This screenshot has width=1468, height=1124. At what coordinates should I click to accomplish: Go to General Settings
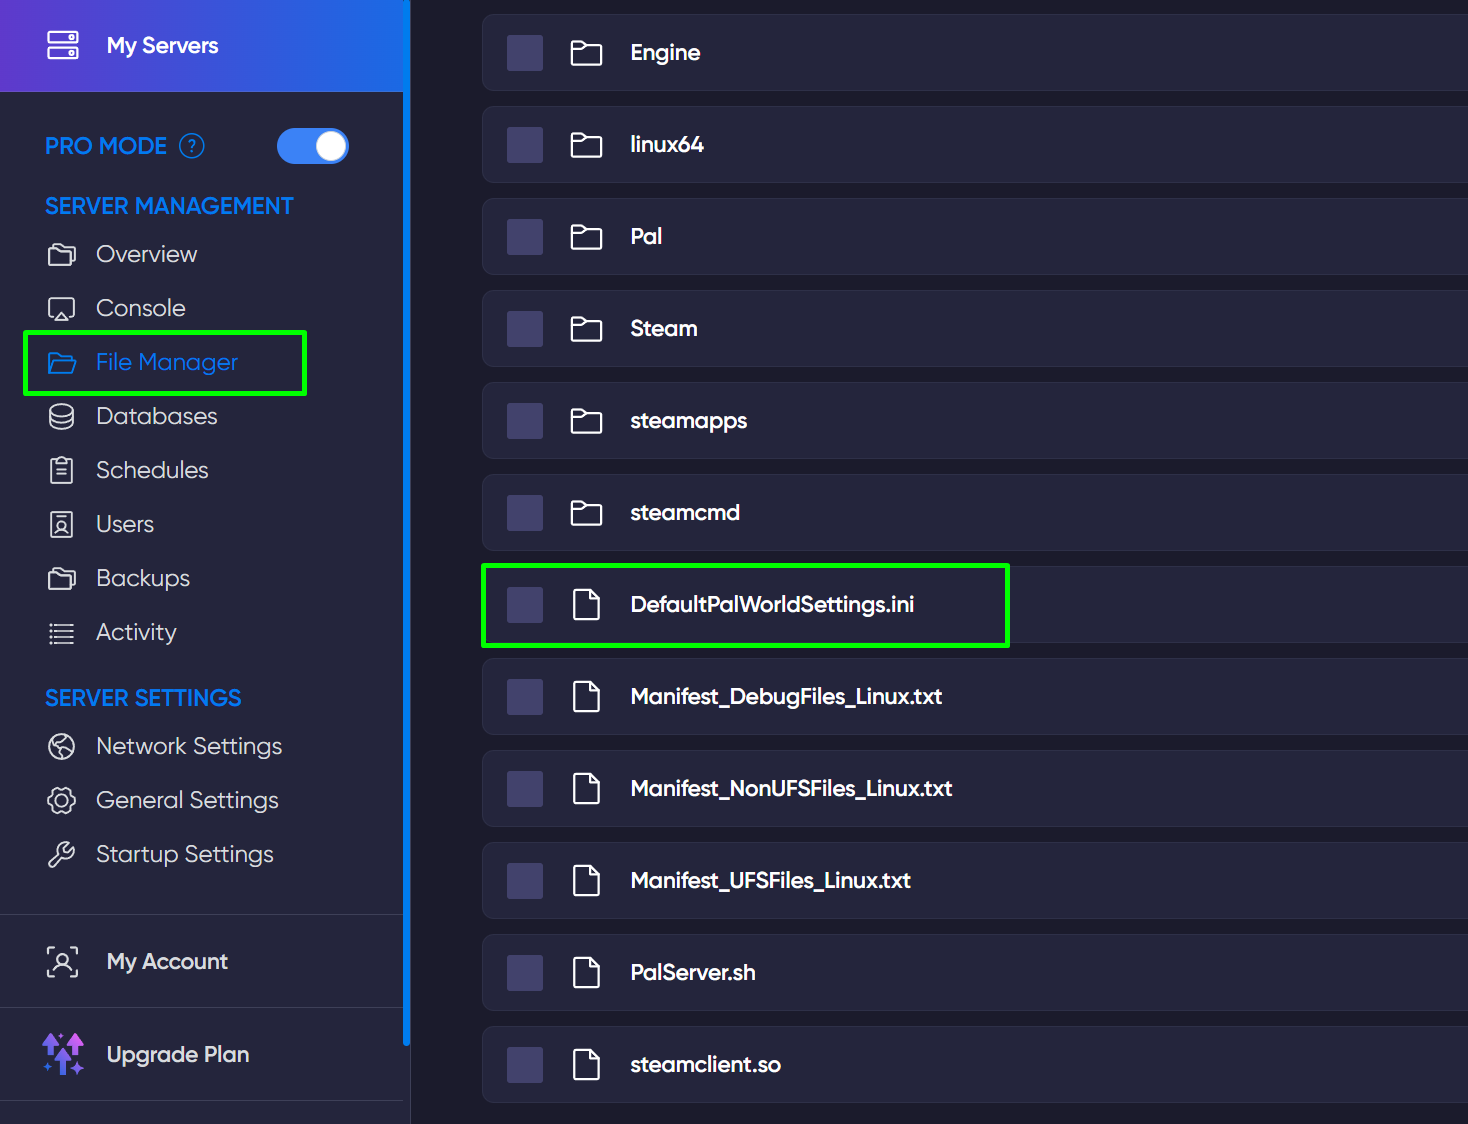tap(187, 800)
